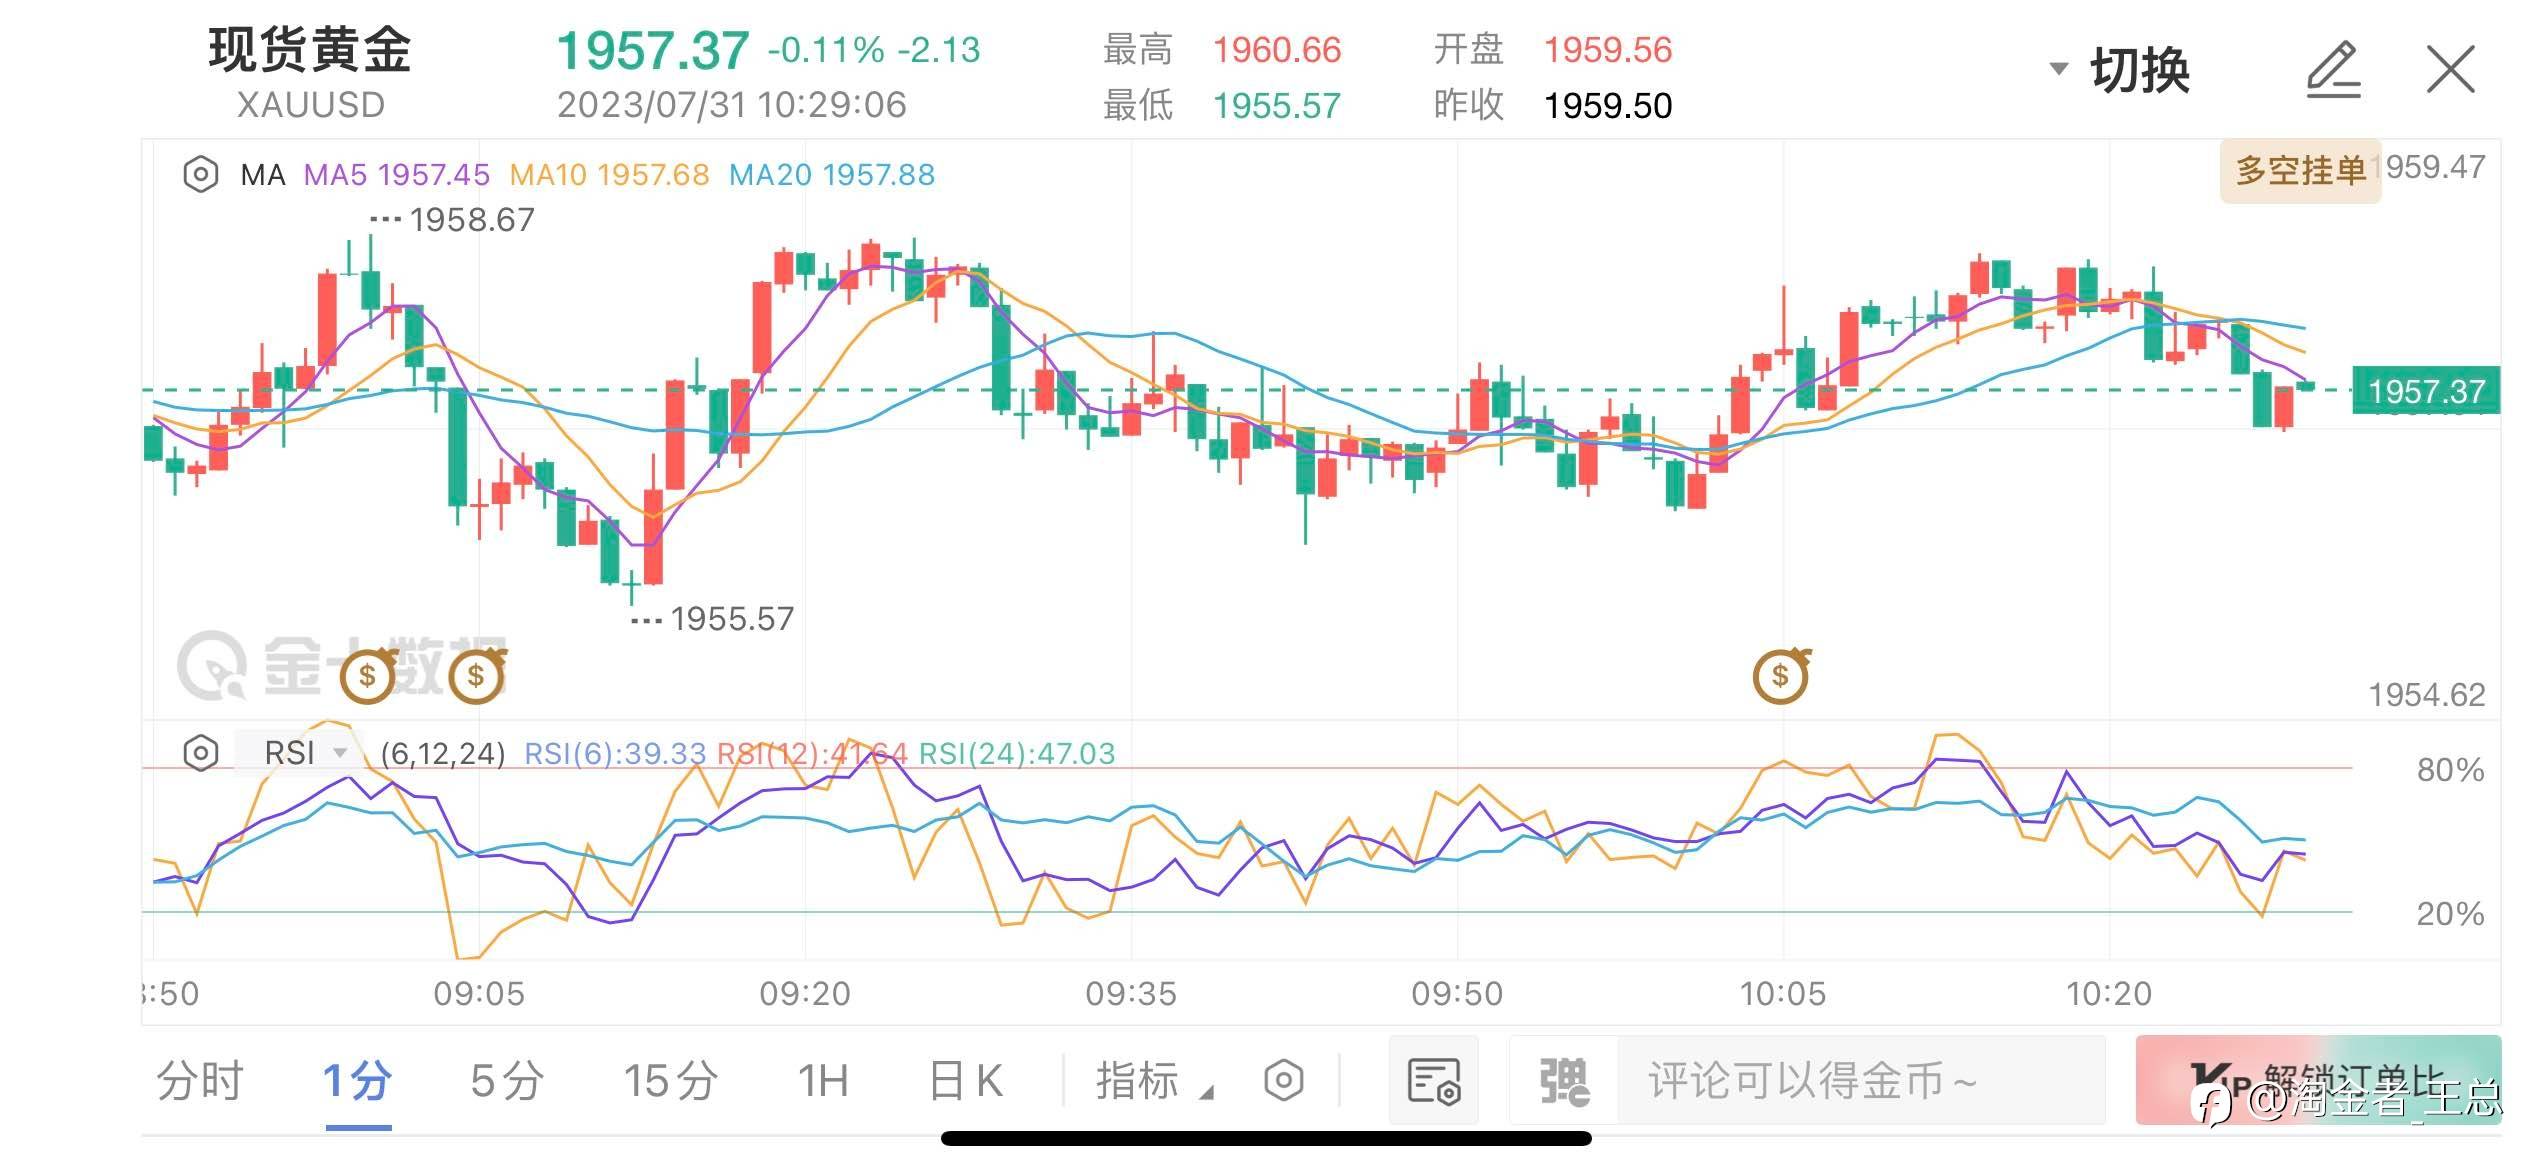
Task: Open MA indicator settings hexagon icon
Action: coord(200,175)
